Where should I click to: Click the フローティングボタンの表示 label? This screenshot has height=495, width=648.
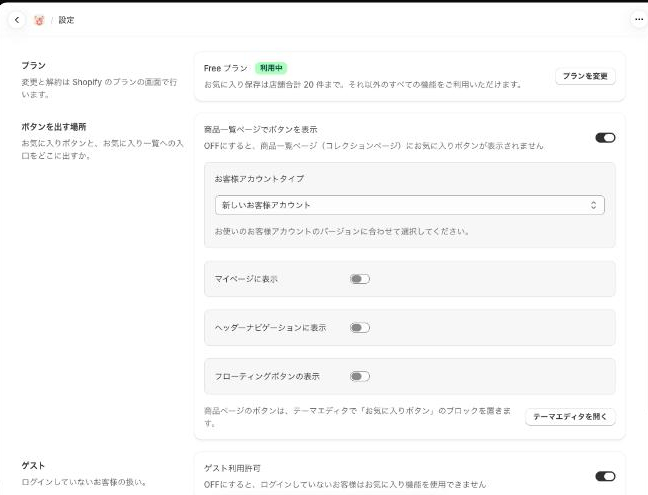(x=267, y=376)
